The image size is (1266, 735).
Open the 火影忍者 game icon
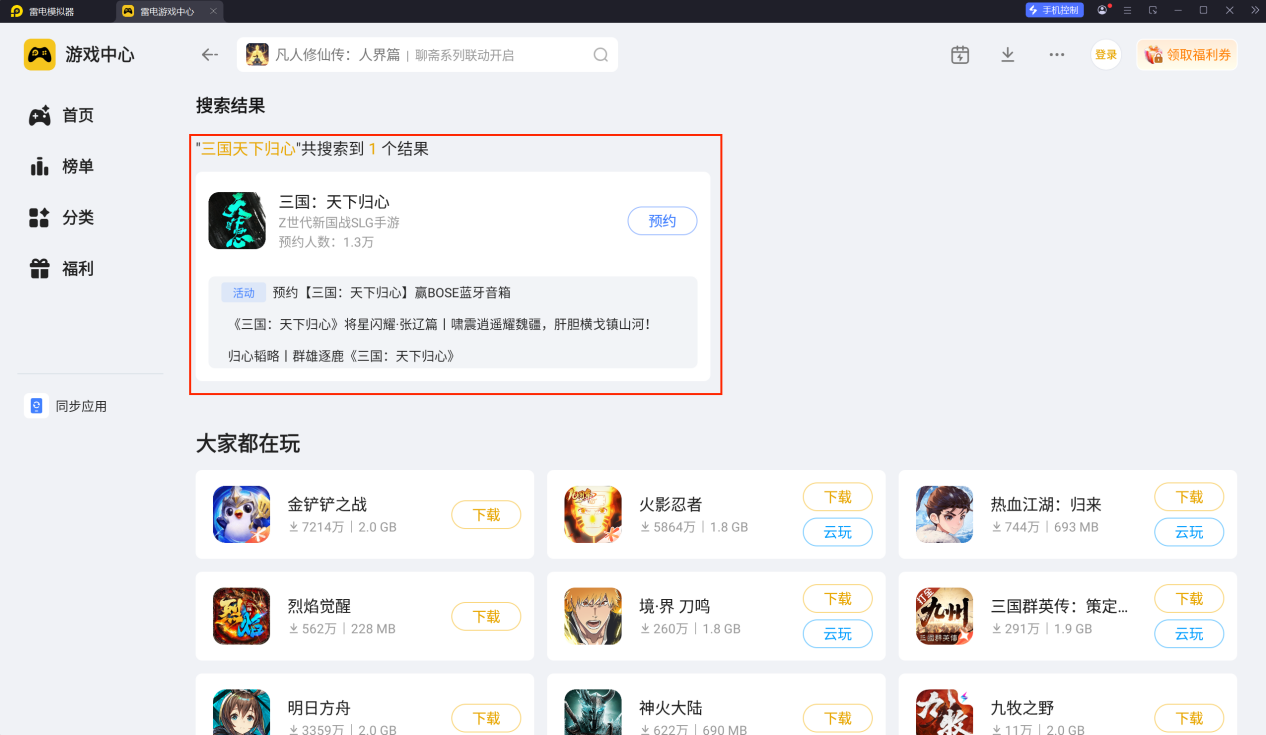click(x=593, y=514)
